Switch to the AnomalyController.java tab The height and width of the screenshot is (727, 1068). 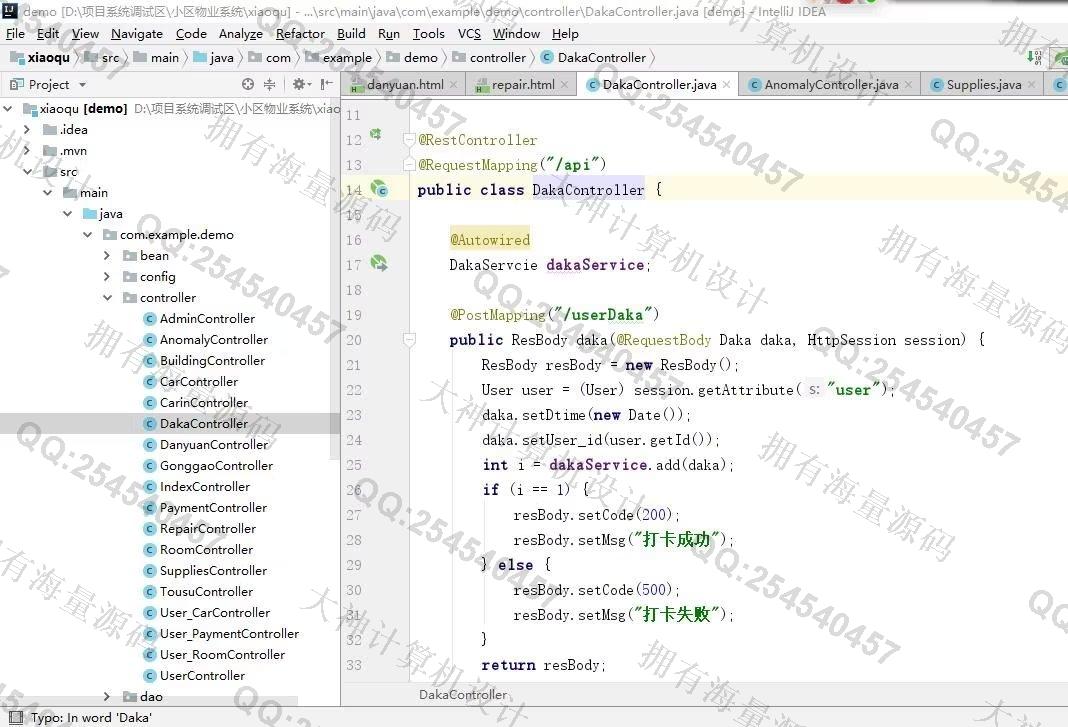[831, 84]
